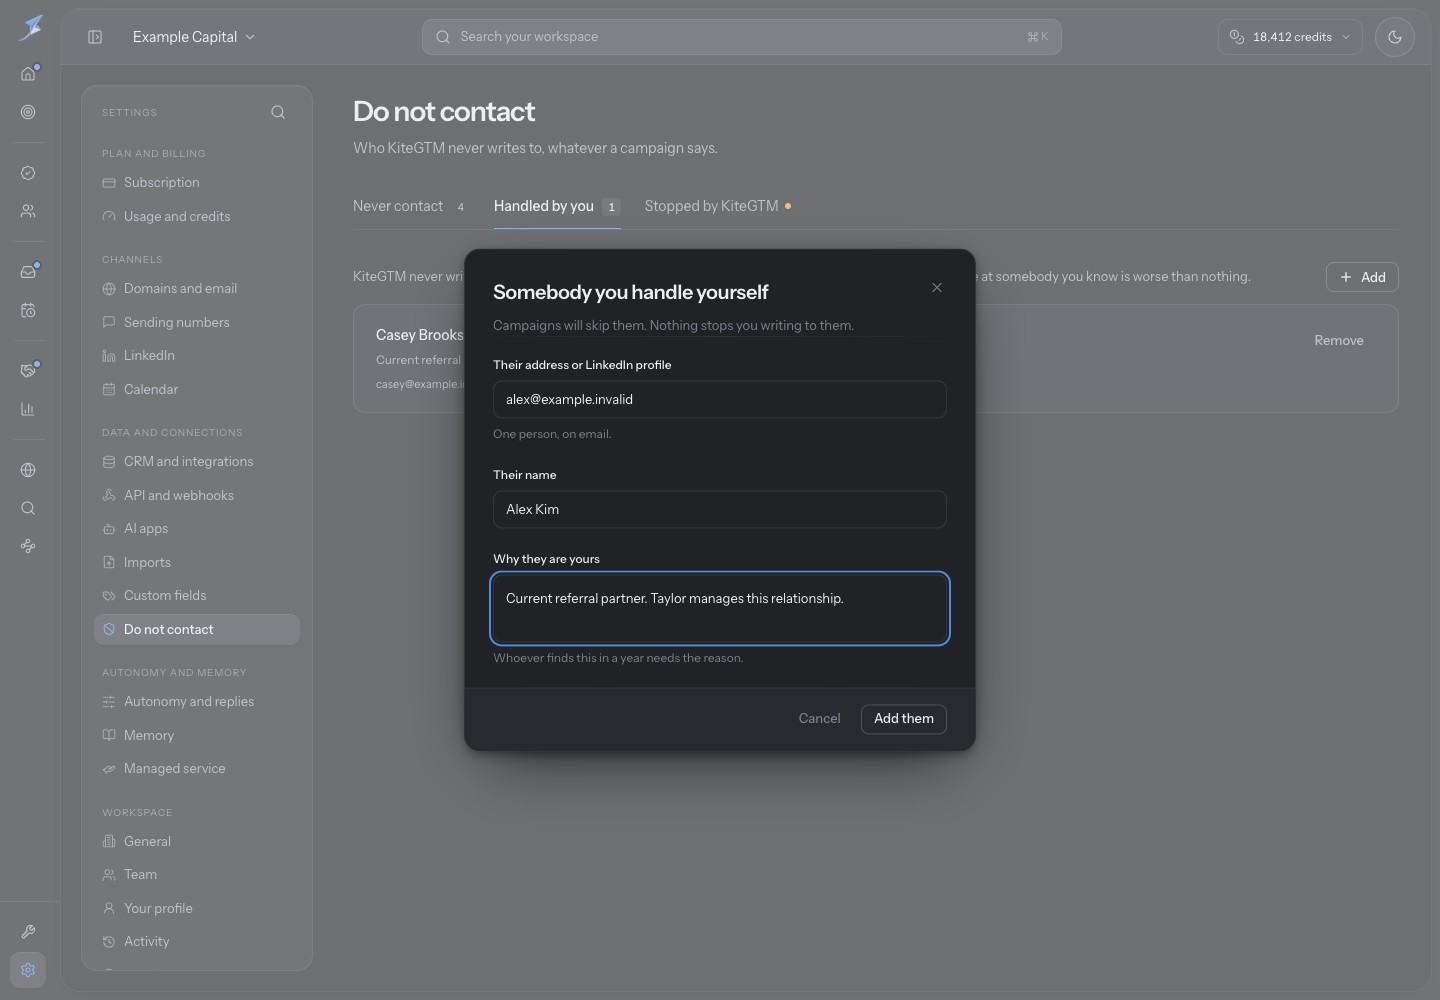The width and height of the screenshot is (1440, 1000).
Task: Open LinkedIn channel settings
Action: tap(197, 356)
